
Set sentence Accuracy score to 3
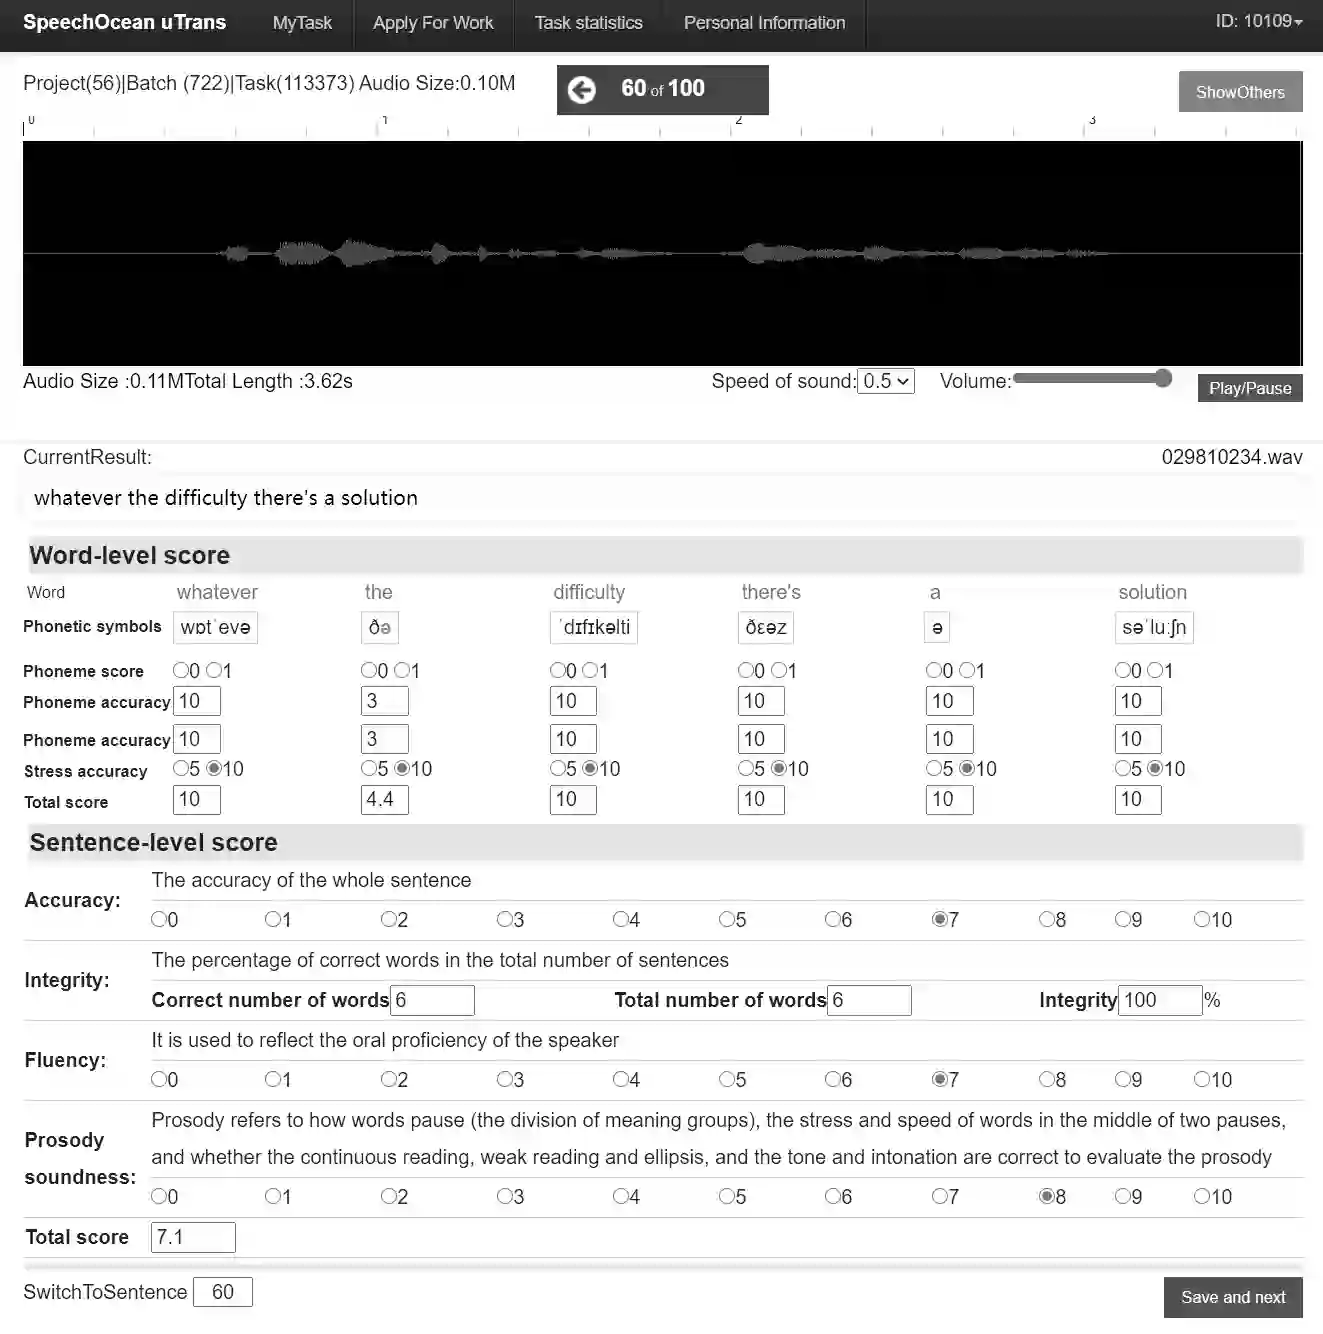point(504,919)
